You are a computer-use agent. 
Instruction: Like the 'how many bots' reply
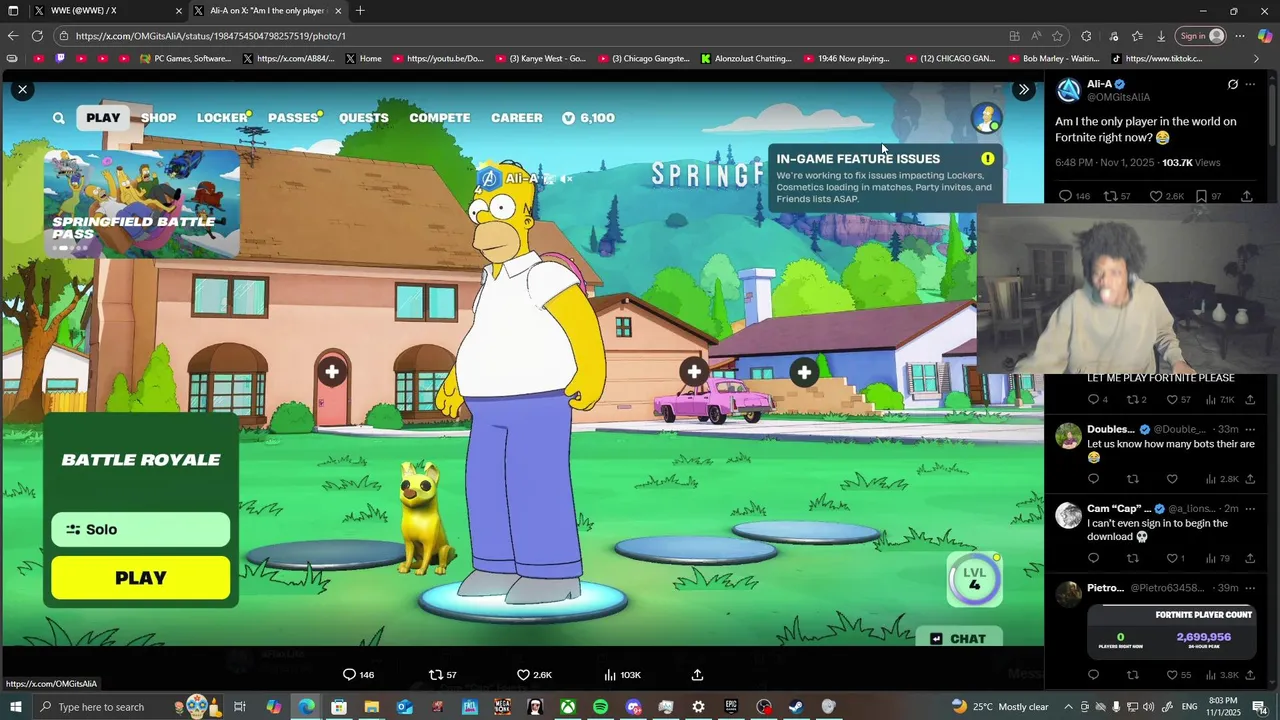(x=1172, y=479)
